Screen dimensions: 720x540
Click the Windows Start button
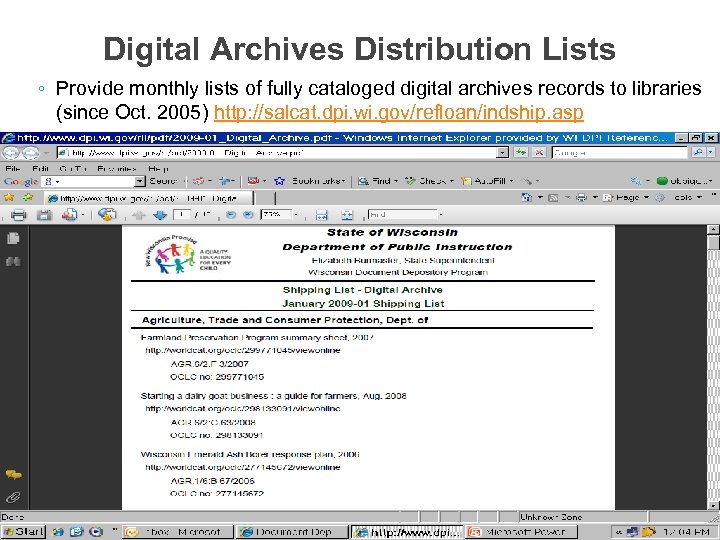click(x=23, y=532)
